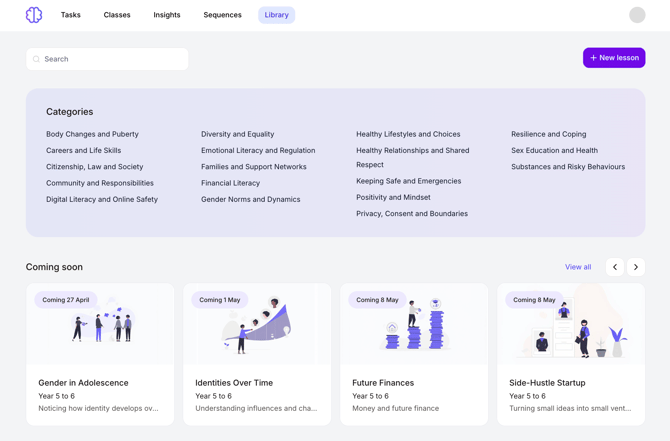Image resolution: width=670 pixels, height=441 pixels.
Task: View all coming soon lessons
Action: click(578, 267)
